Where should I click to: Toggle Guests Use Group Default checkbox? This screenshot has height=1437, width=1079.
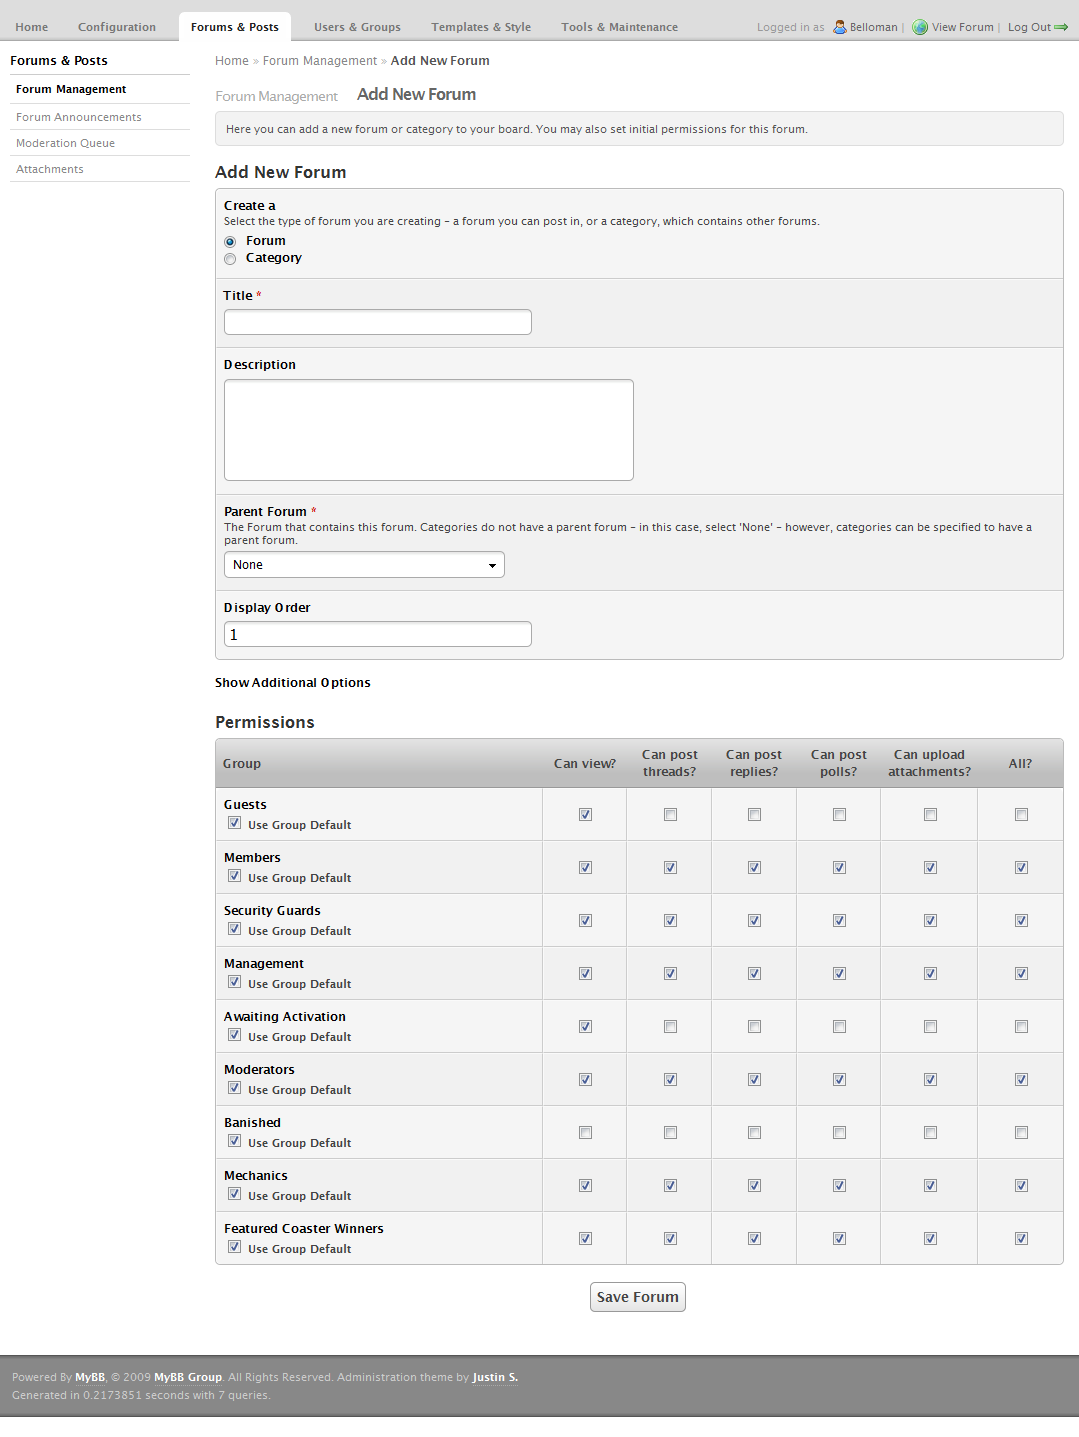[234, 823]
